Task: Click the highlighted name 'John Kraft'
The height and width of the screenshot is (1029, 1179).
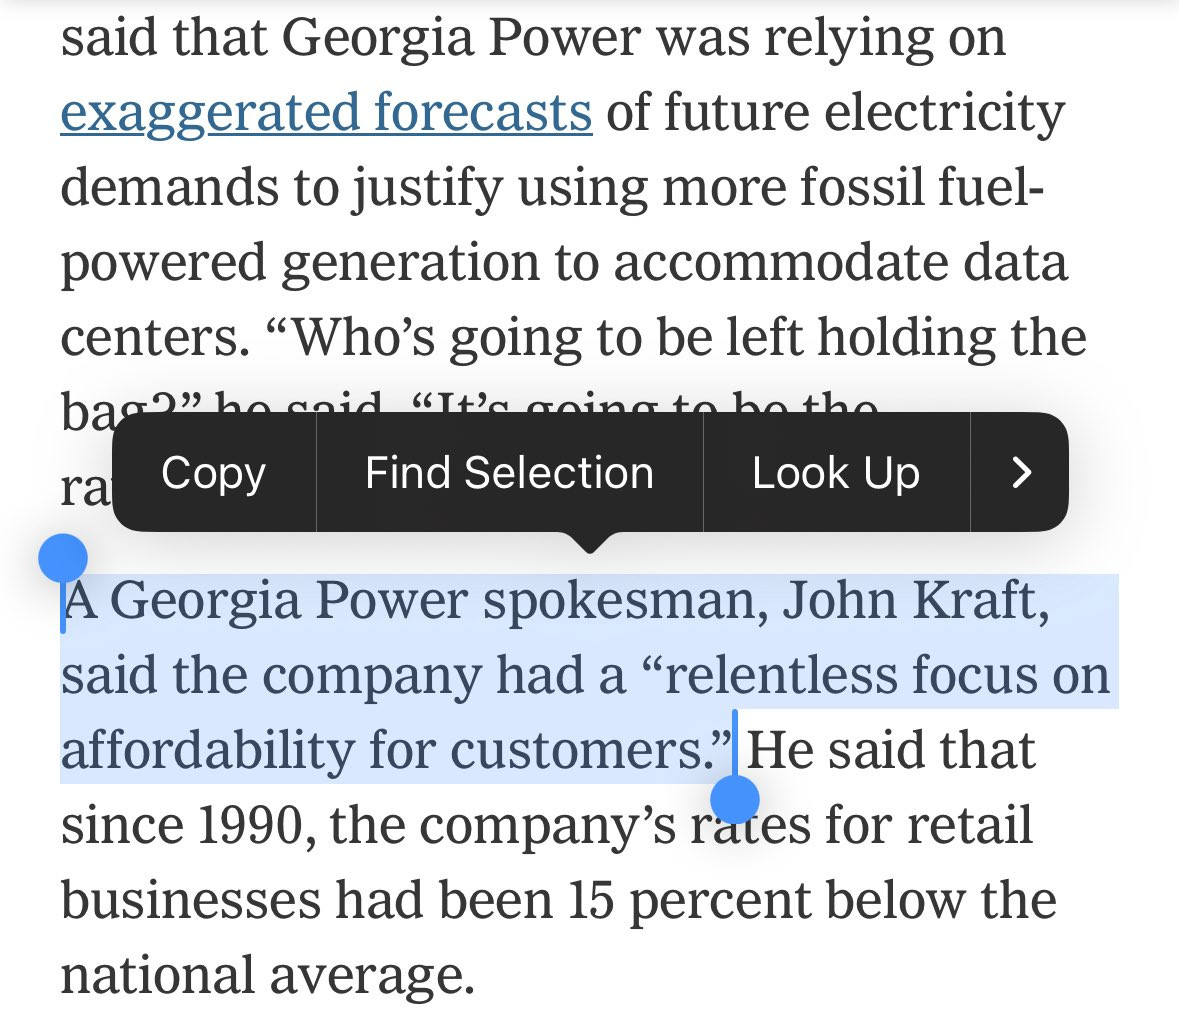Action: (915, 601)
